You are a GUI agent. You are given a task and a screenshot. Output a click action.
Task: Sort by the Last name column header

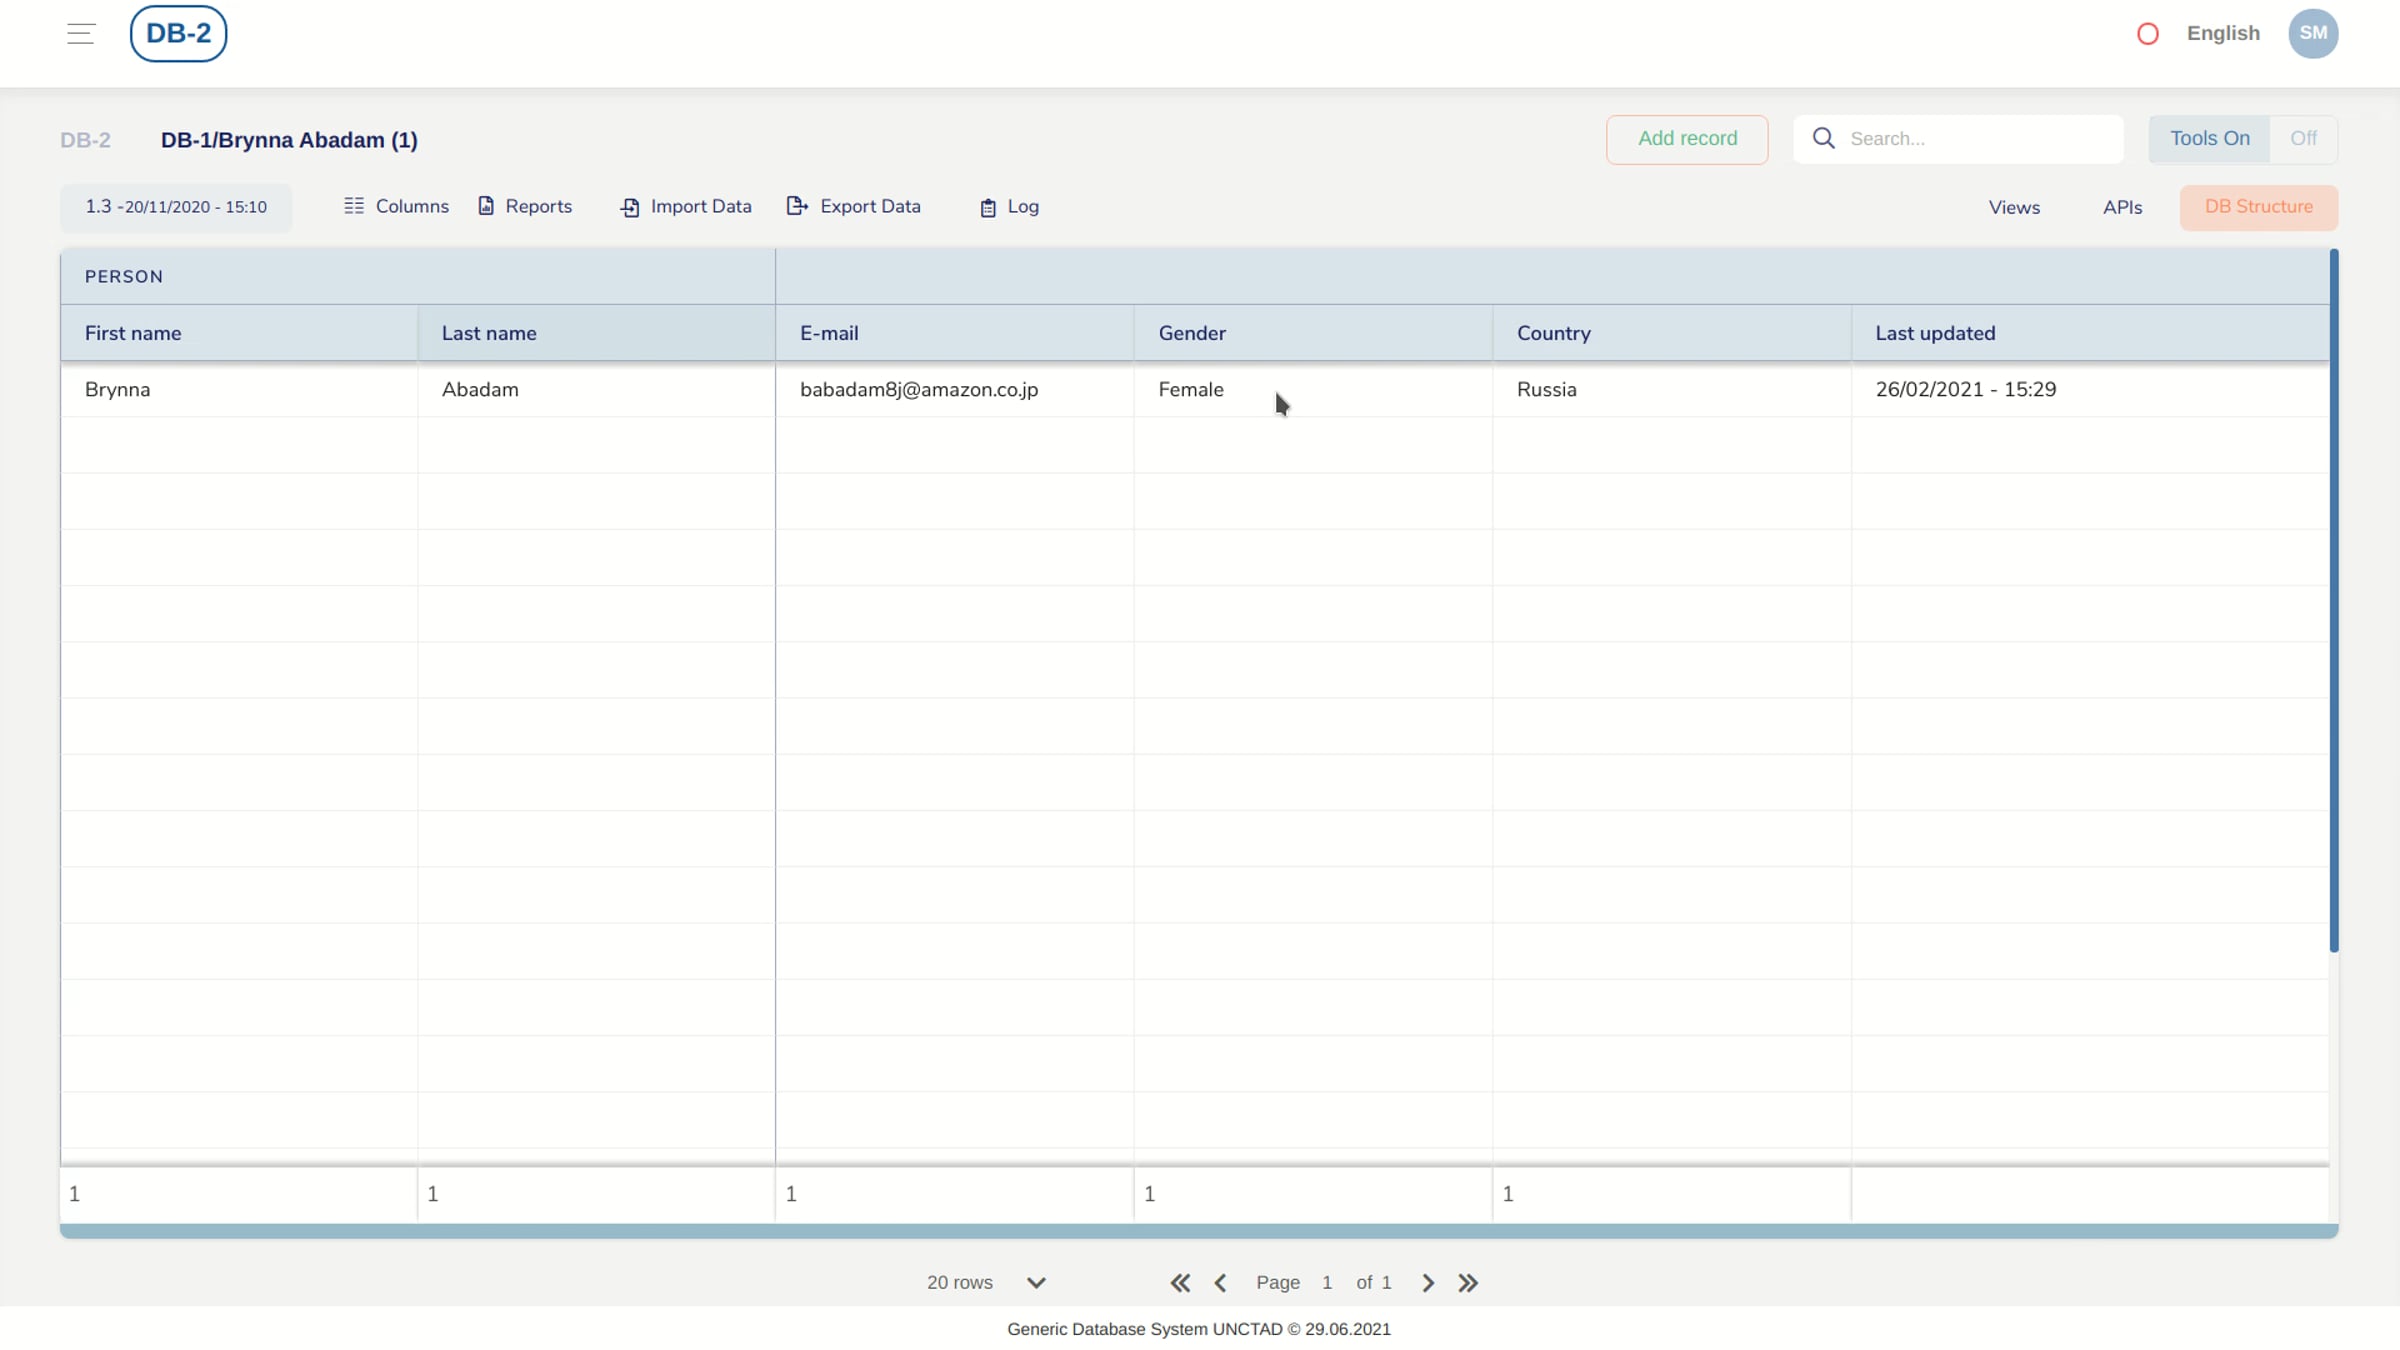click(x=596, y=333)
